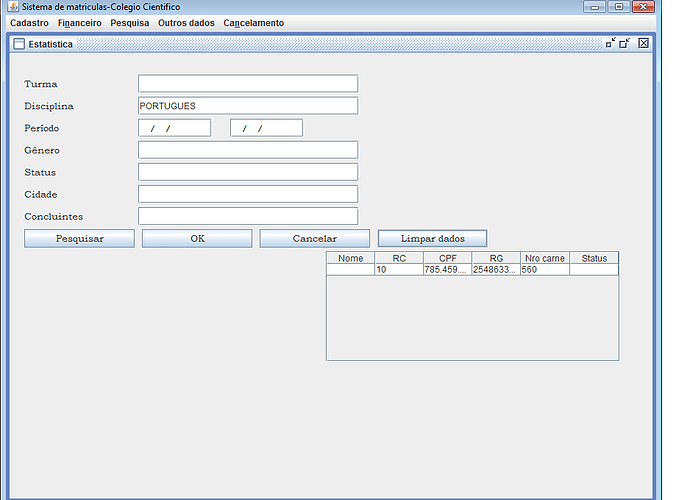
Task: Select the Nro carne cell 560
Action: pos(545,270)
